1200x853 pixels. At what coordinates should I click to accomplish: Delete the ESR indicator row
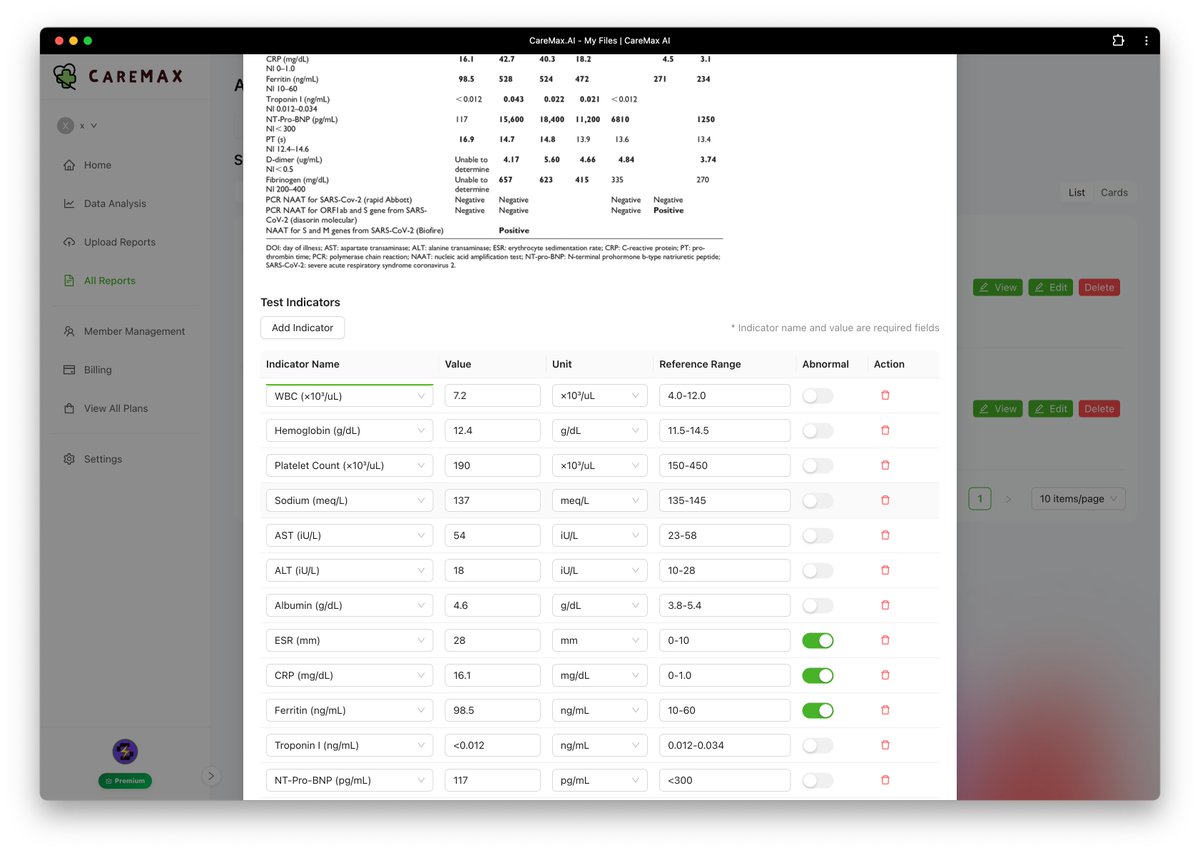tap(885, 640)
